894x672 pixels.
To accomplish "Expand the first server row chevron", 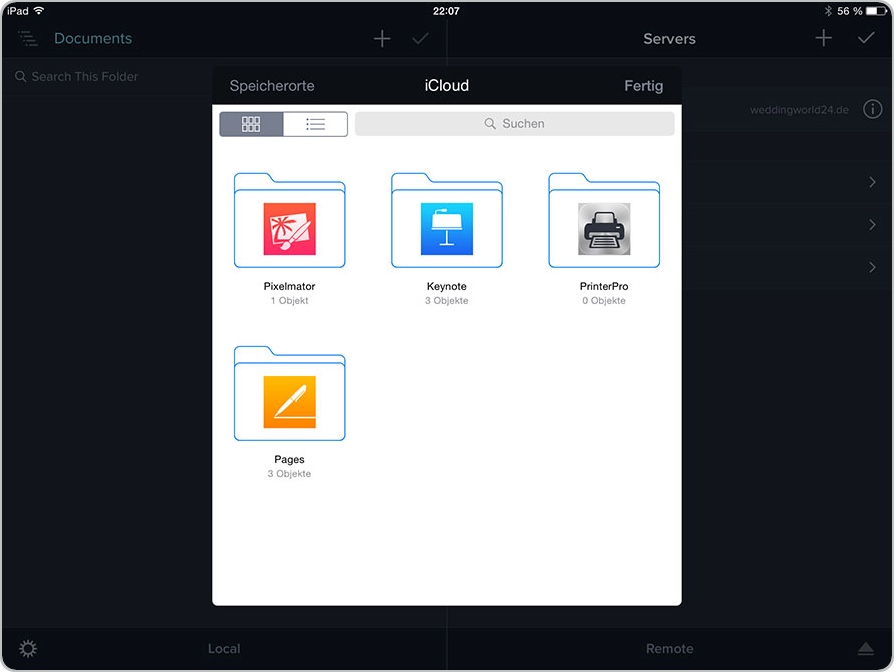I will click(x=872, y=182).
